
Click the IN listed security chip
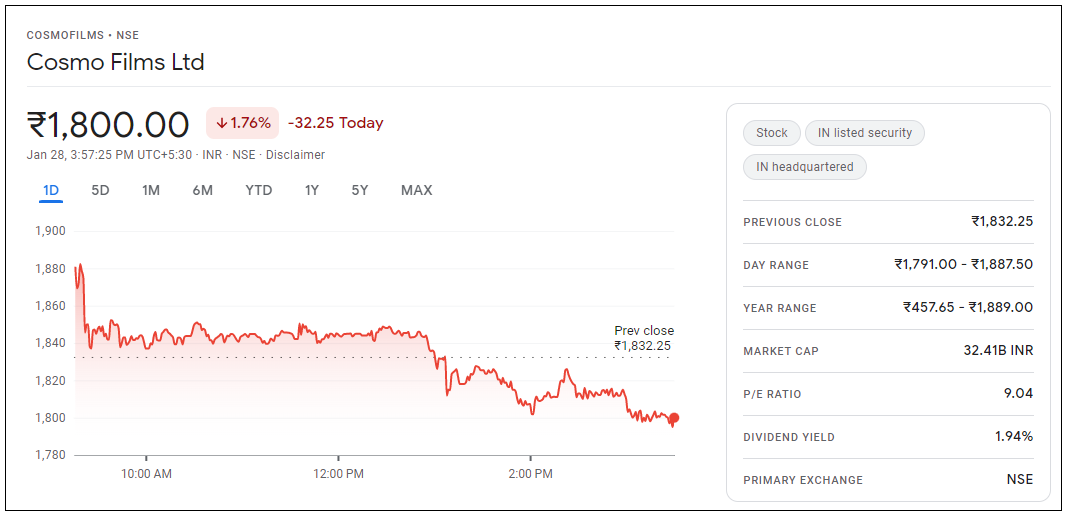pos(865,133)
